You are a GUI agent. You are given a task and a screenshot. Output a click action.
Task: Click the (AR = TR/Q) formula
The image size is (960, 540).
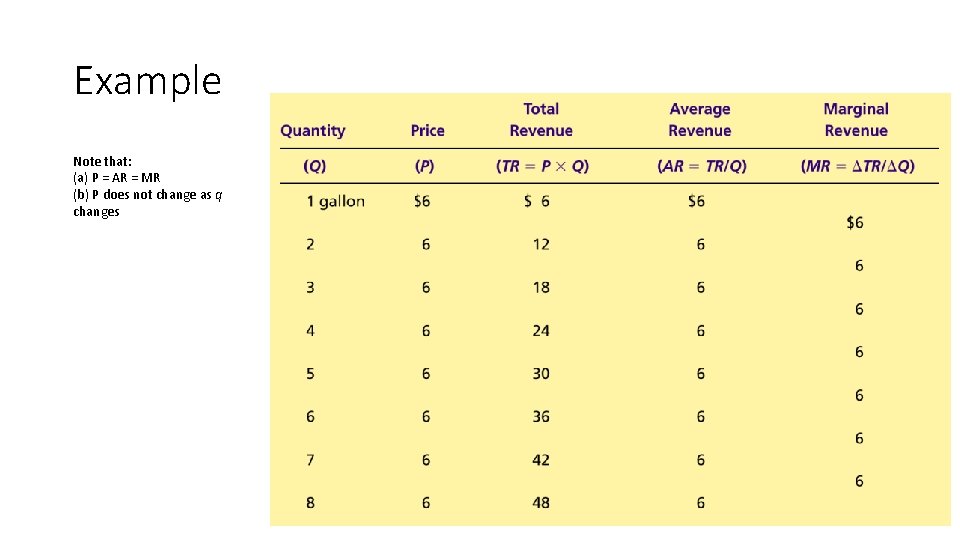pos(702,166)
